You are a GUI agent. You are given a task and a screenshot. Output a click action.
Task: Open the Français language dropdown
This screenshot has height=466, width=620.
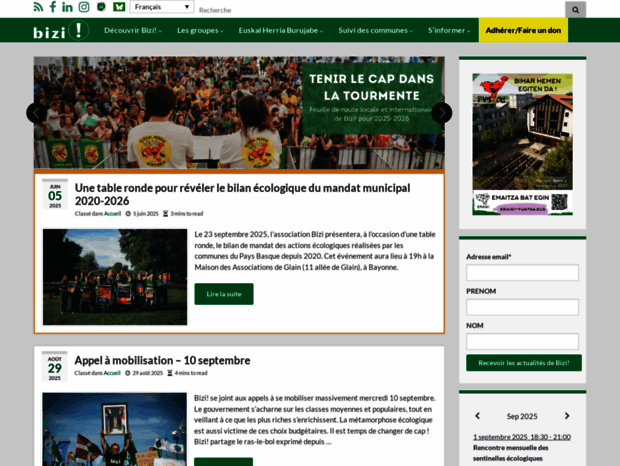tap(162, 7)
